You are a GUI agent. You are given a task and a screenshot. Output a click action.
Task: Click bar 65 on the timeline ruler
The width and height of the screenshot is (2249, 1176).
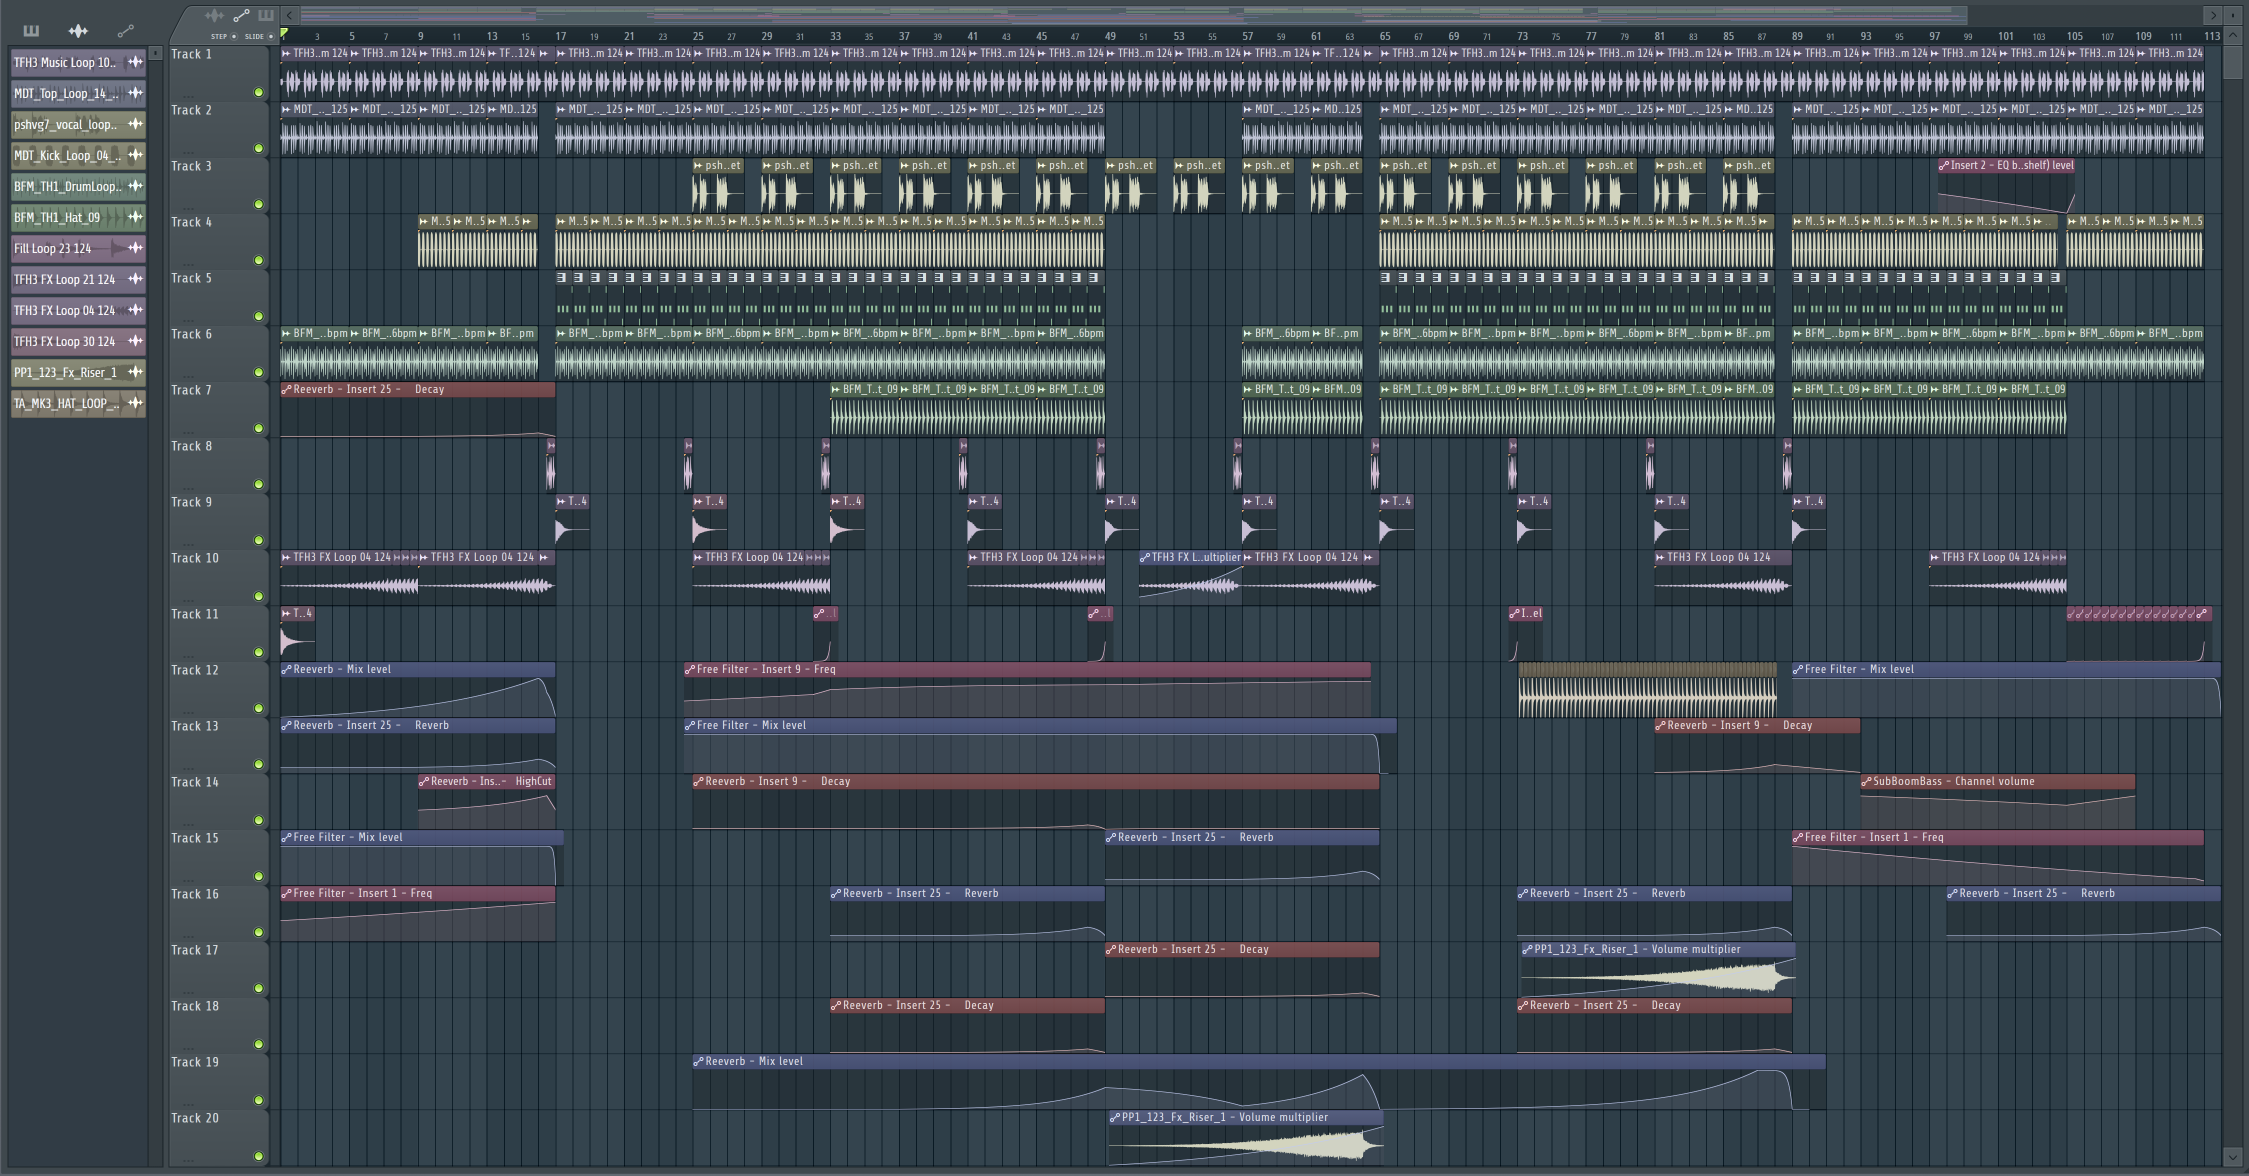coord(1385,36)
